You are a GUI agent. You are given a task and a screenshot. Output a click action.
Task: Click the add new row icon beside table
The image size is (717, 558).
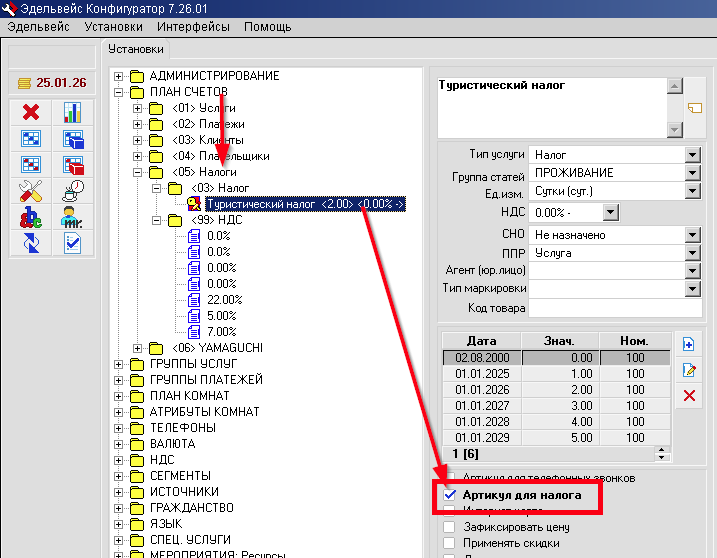tap(688, 345)
